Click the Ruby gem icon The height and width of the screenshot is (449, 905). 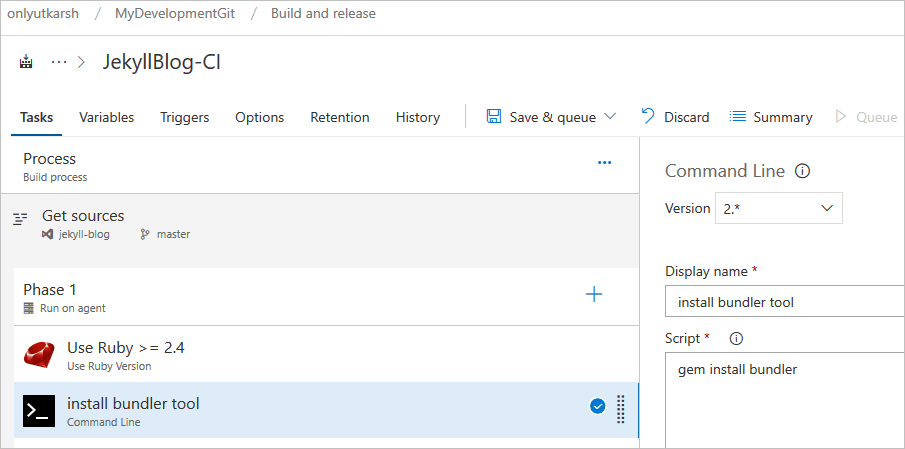pyautogui.click(x=39, y=355)
